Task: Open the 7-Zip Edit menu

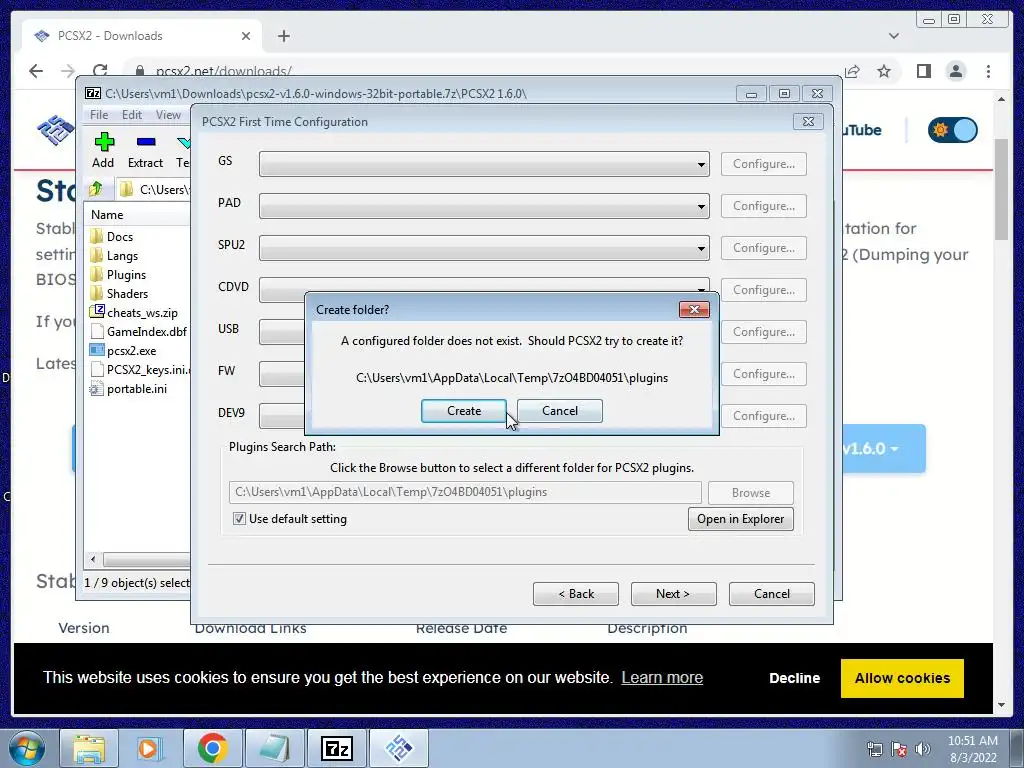Action: (131, 115)
